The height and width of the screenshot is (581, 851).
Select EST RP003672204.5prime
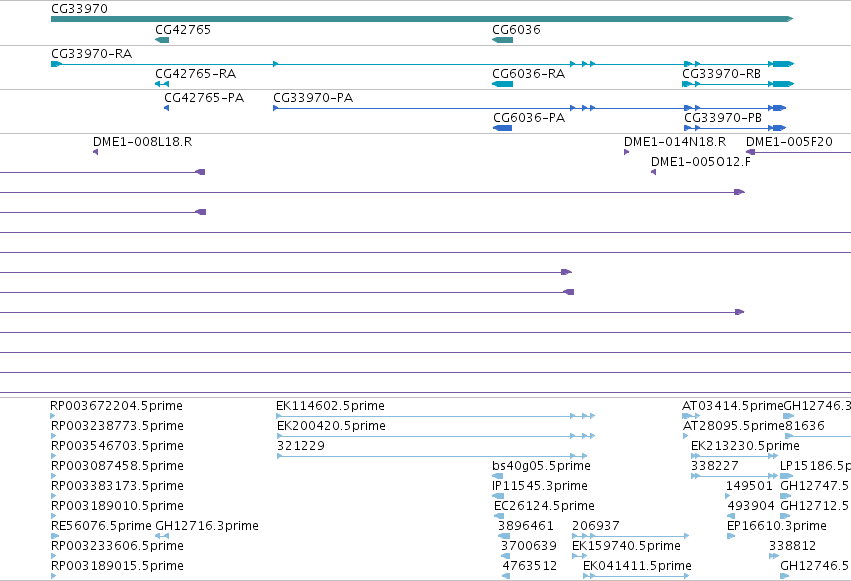click(x=53, y=416)
